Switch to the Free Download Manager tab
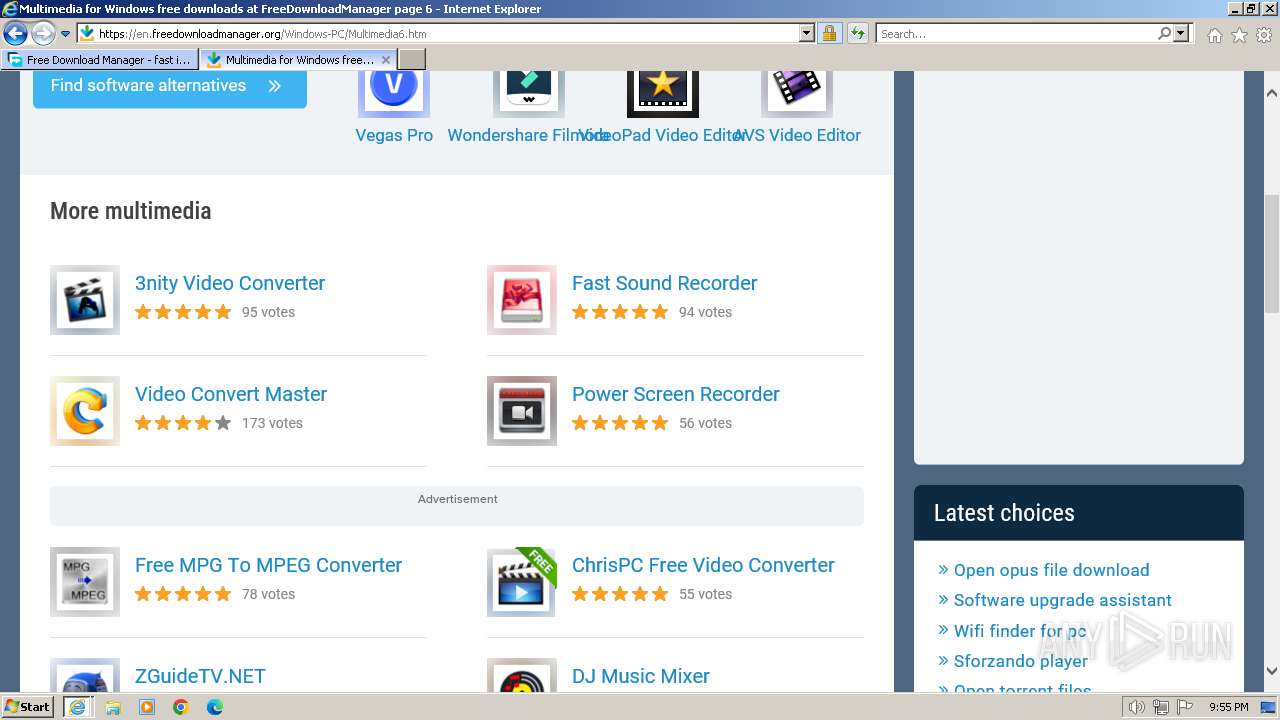 (99, 60)
